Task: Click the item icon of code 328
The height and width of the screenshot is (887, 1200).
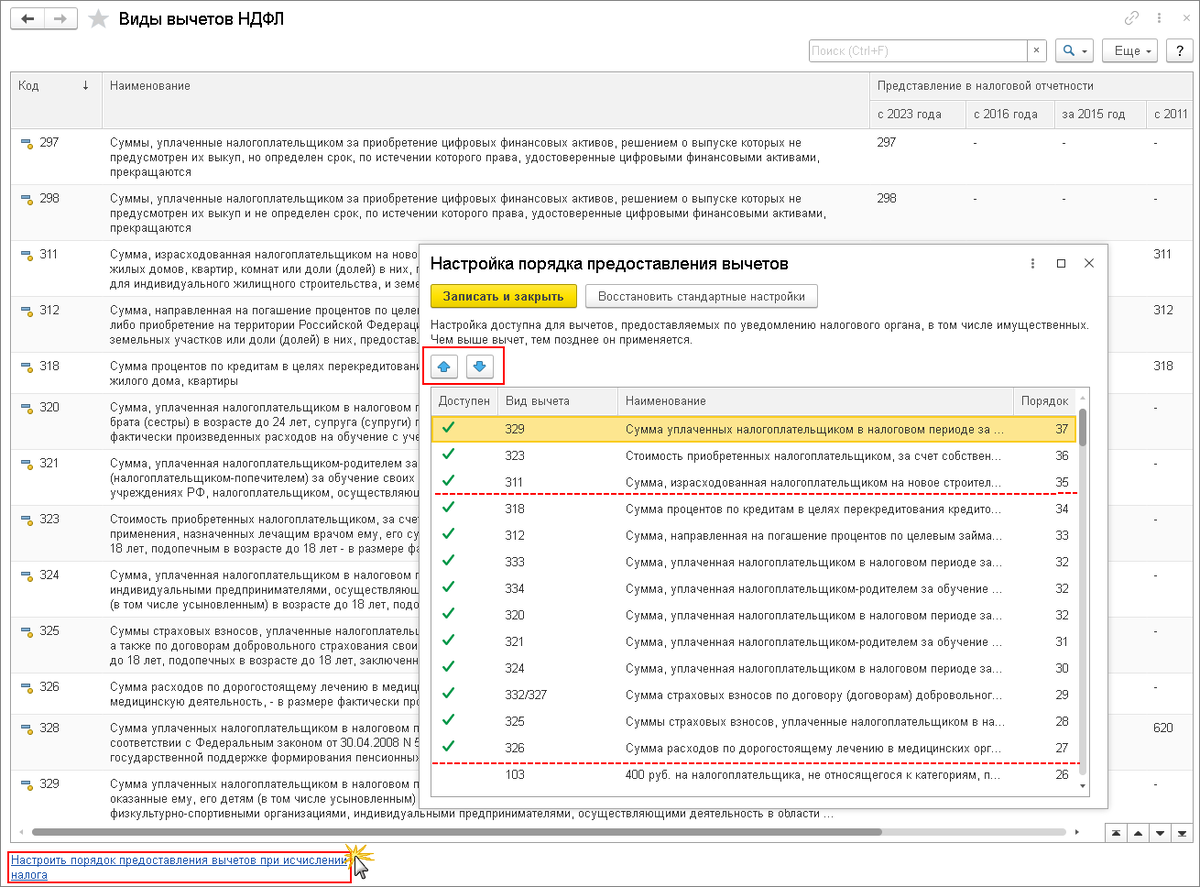Action: click(x=27, y=730)
